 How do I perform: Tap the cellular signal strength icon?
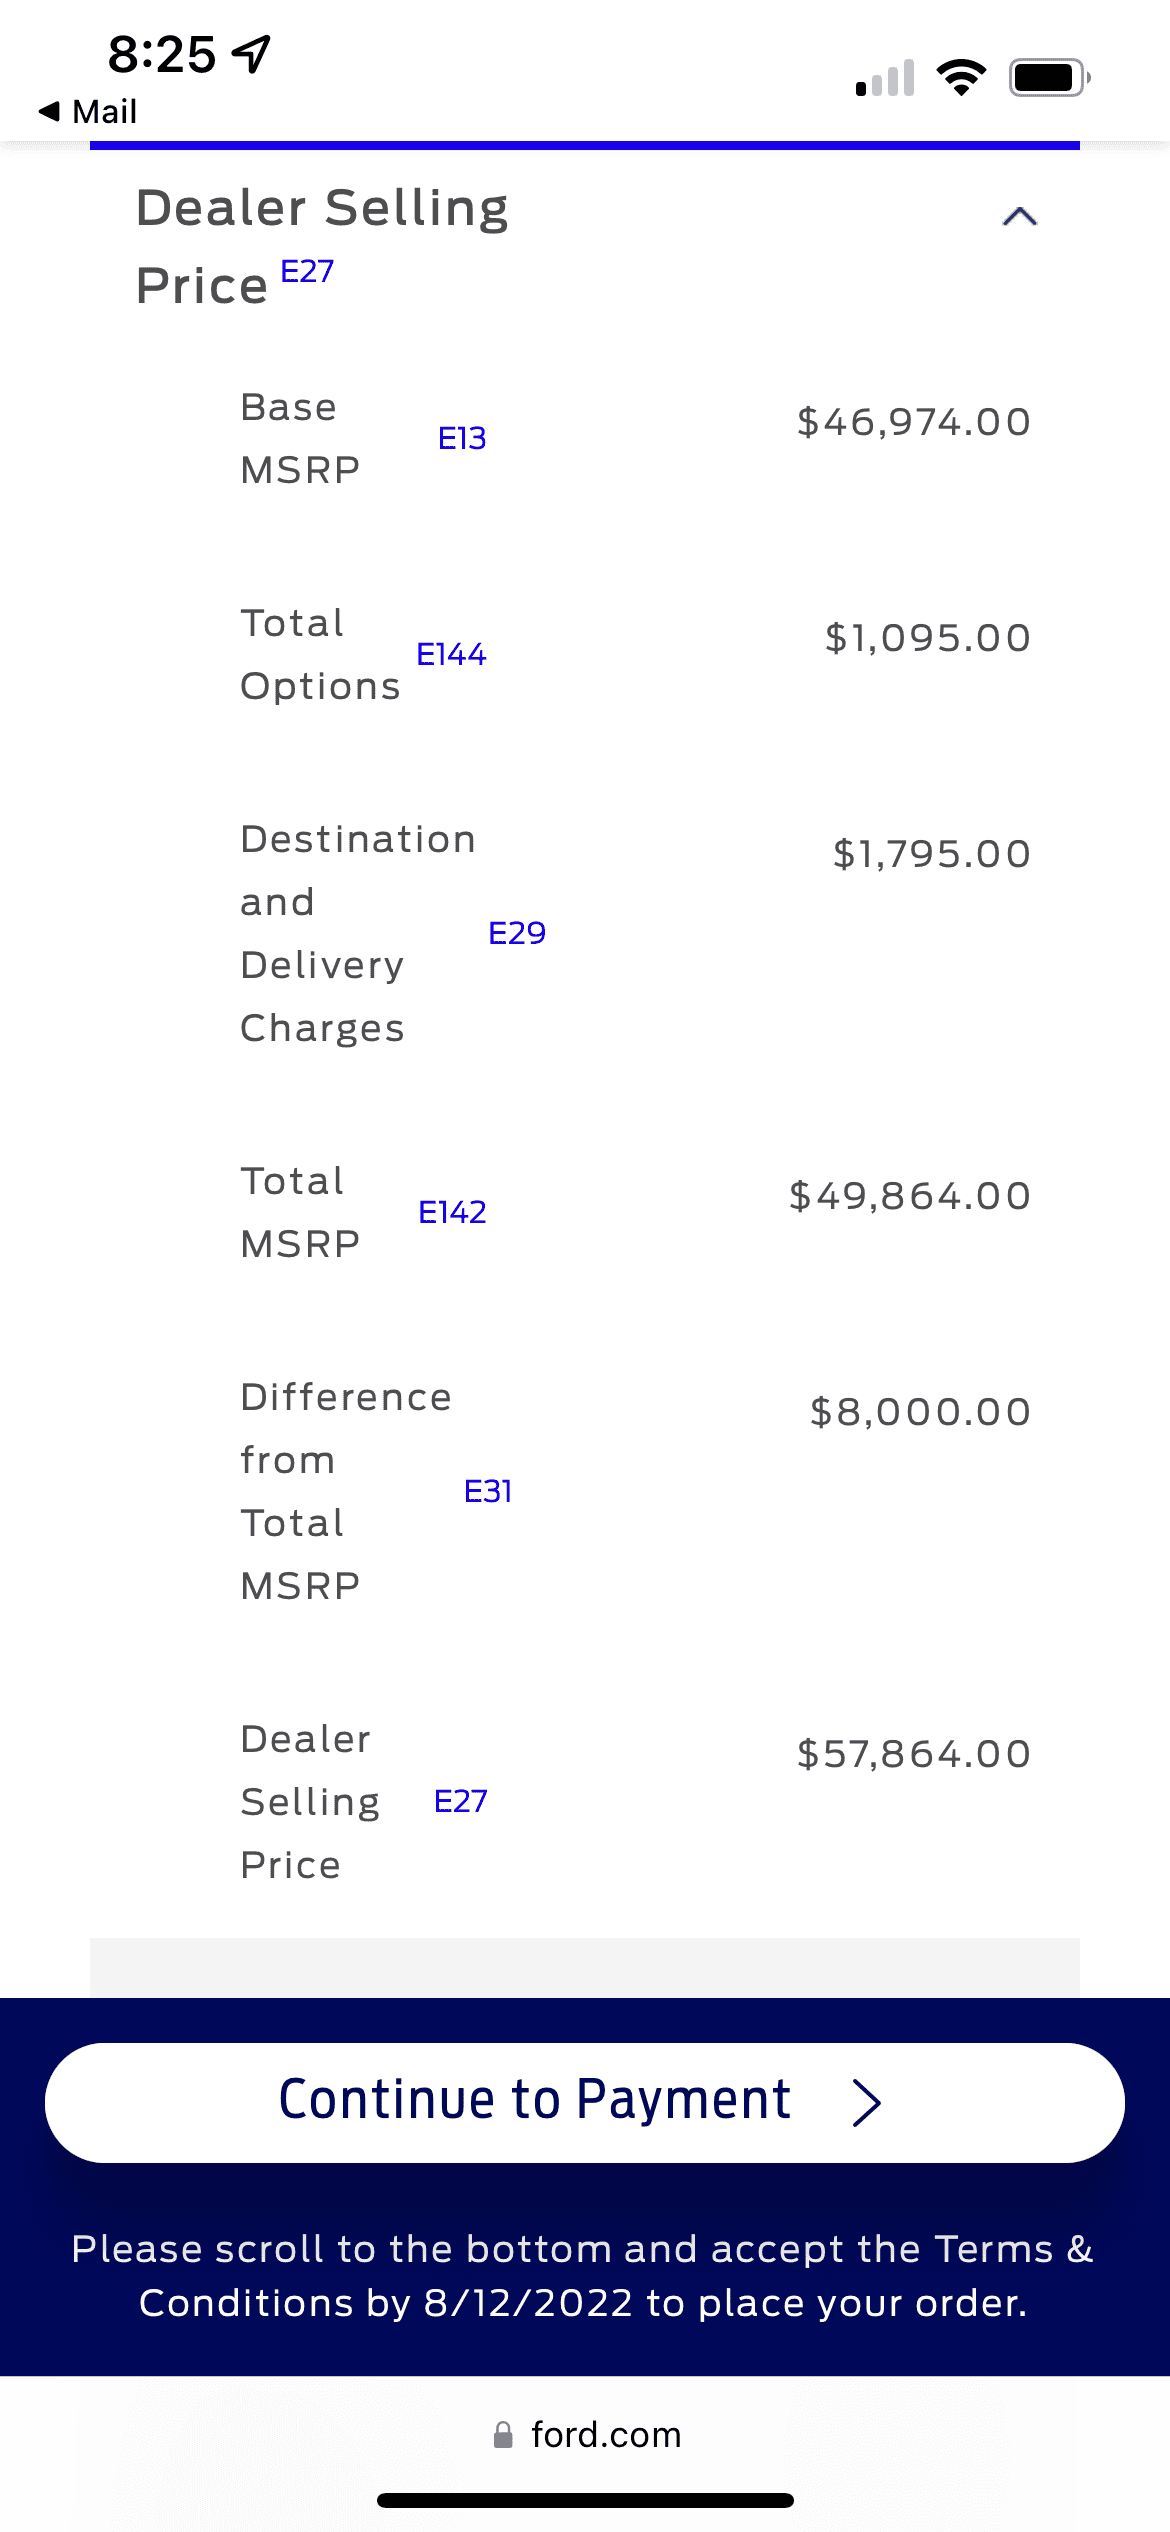click(x=885, y=78)
